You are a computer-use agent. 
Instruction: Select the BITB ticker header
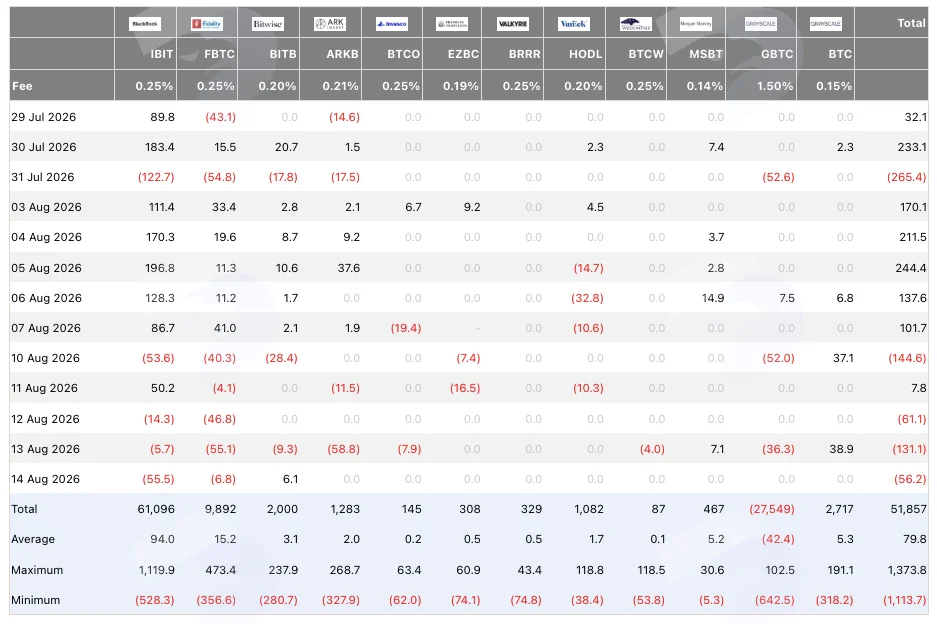point(283,54)
